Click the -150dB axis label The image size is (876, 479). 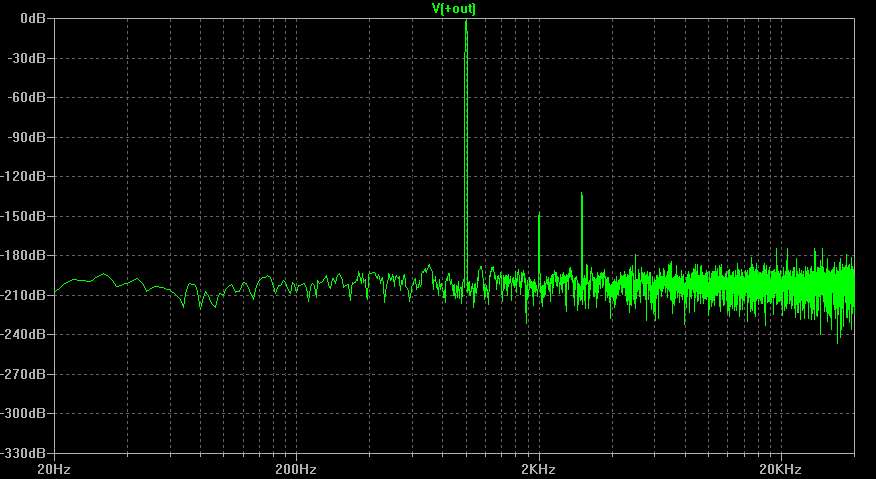click(24, 216)
